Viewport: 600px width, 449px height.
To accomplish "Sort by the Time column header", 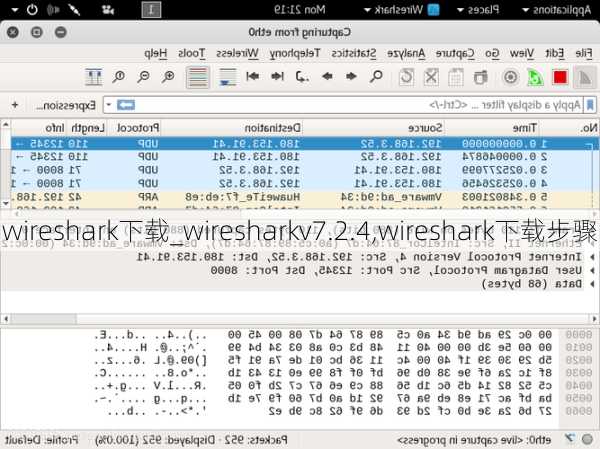I will (491, 127).
